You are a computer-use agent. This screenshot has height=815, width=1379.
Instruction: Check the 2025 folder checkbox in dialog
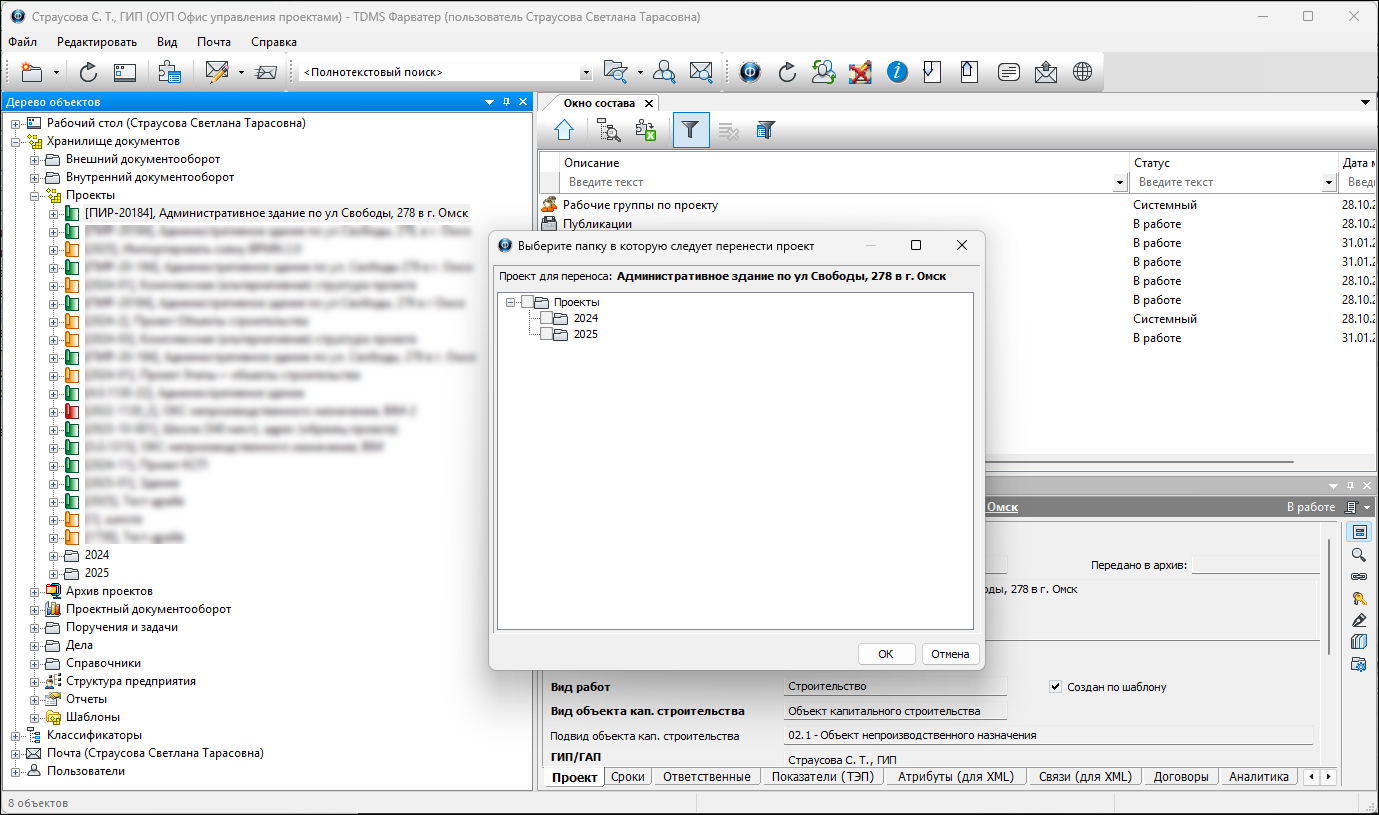click(x=546, y=334)
